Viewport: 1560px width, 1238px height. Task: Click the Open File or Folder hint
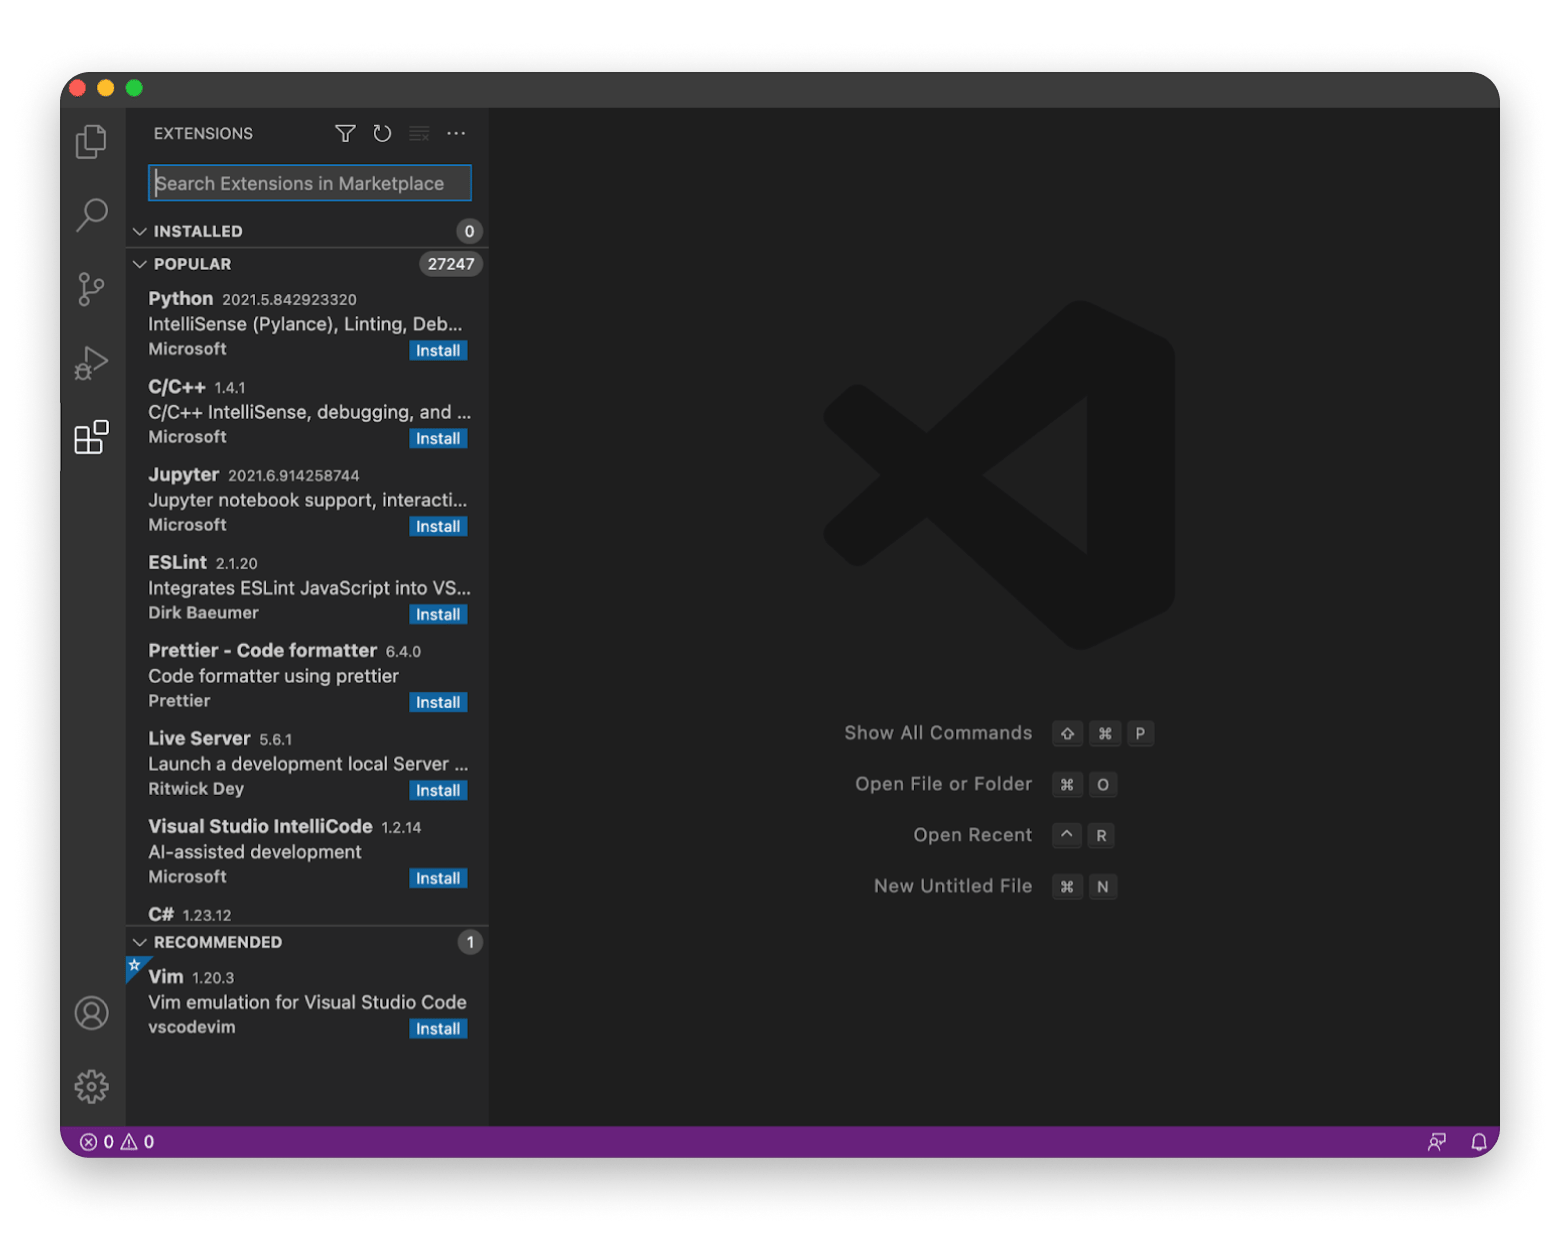(x=943, y=784)
